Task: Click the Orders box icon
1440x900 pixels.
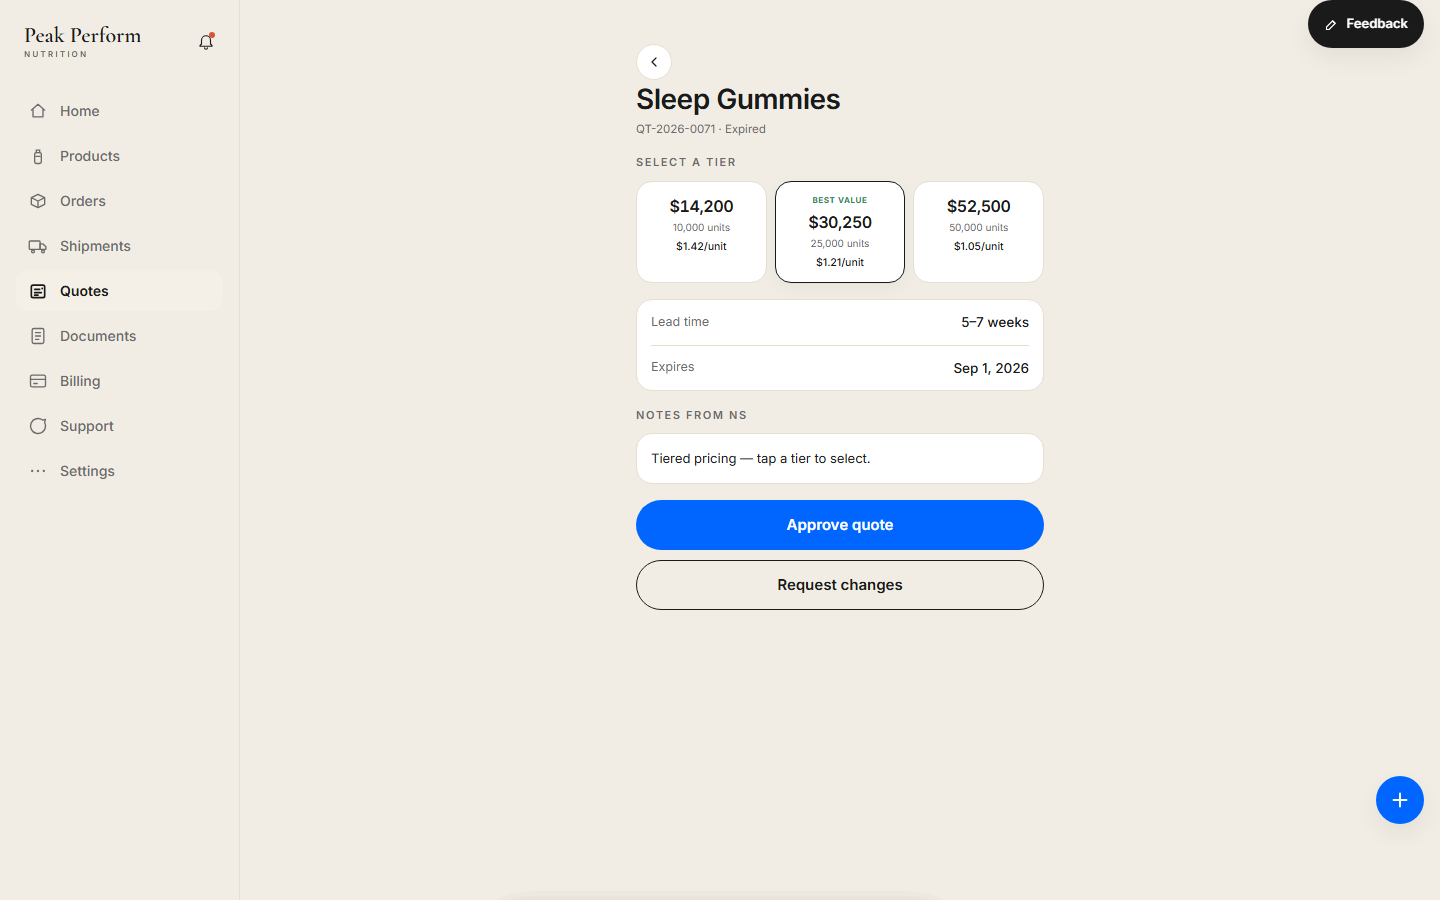Action: click(38, 201)
